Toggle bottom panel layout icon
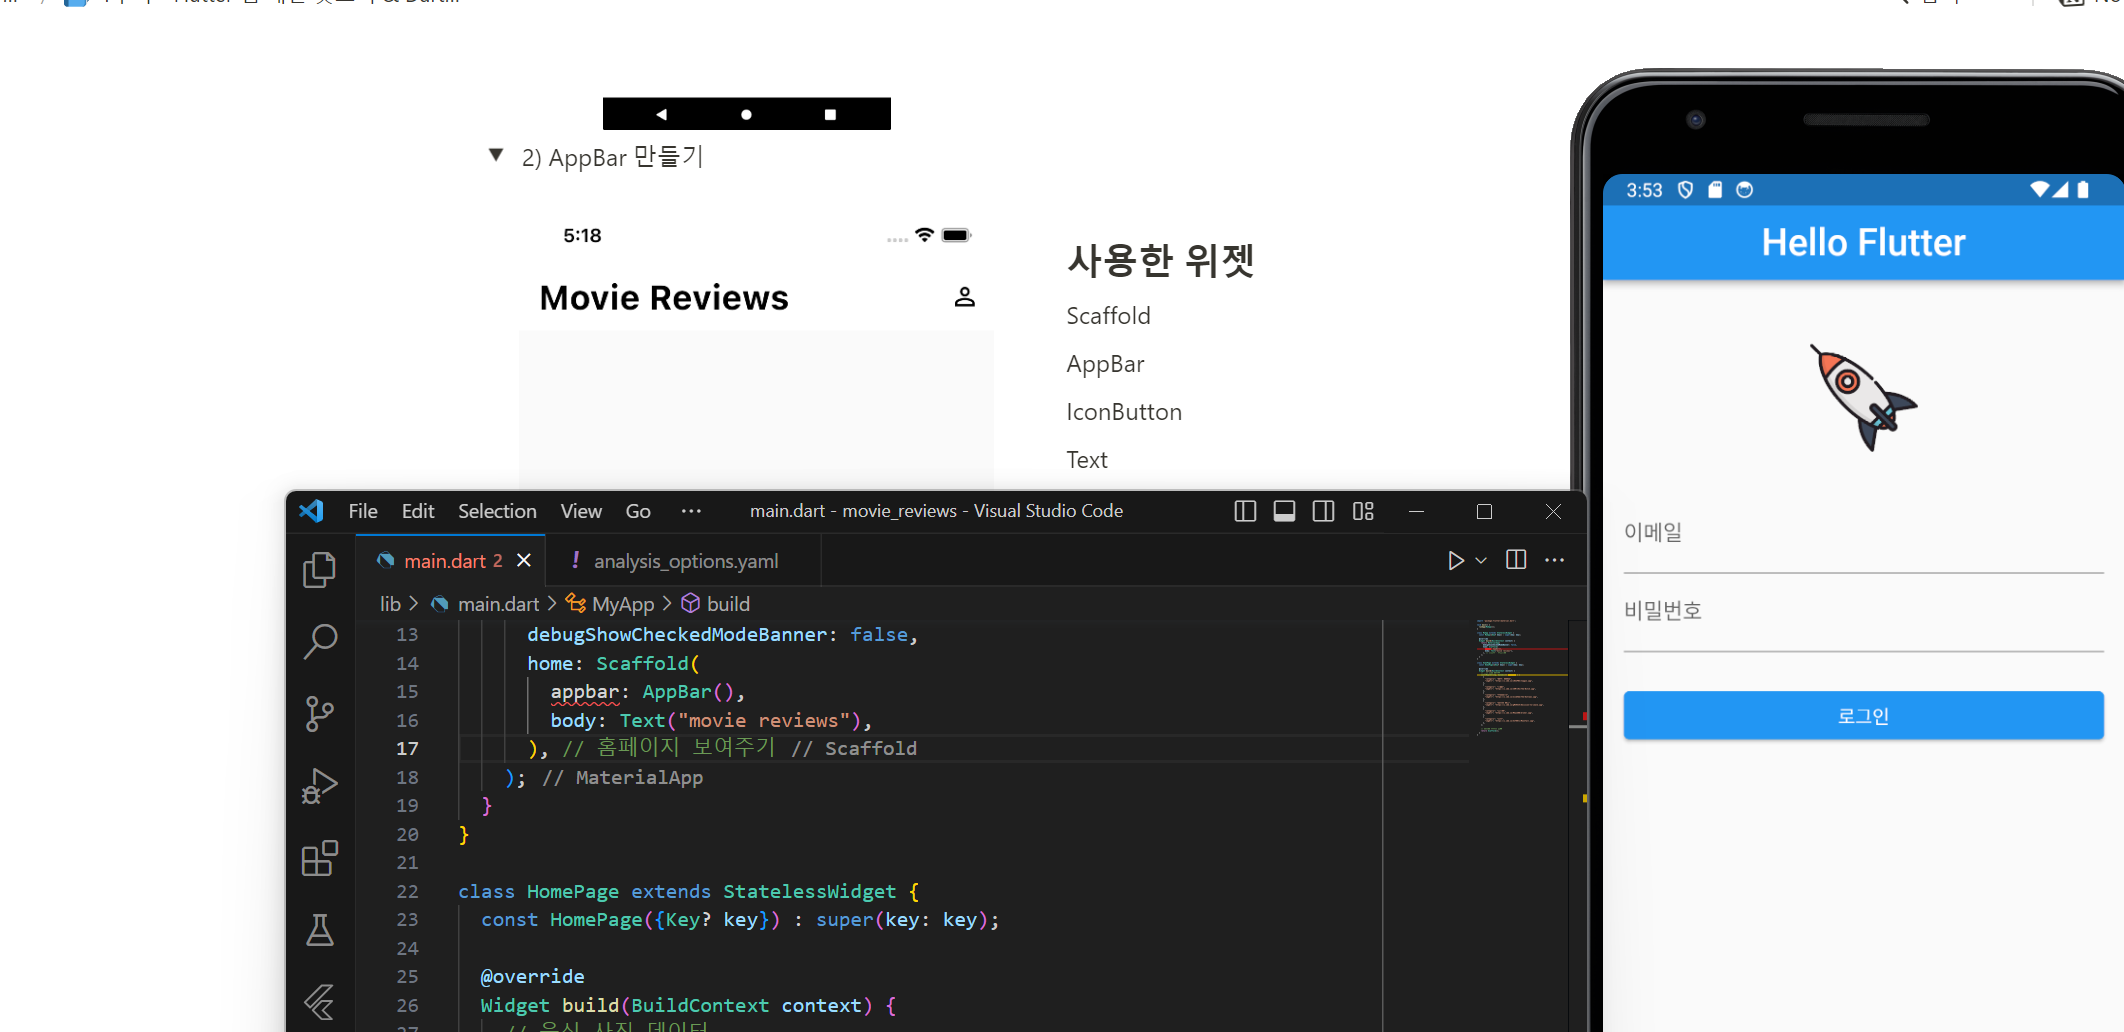Image resolution: width=2124 pixels, height=1032 pixels. [x=1284, y=511]
